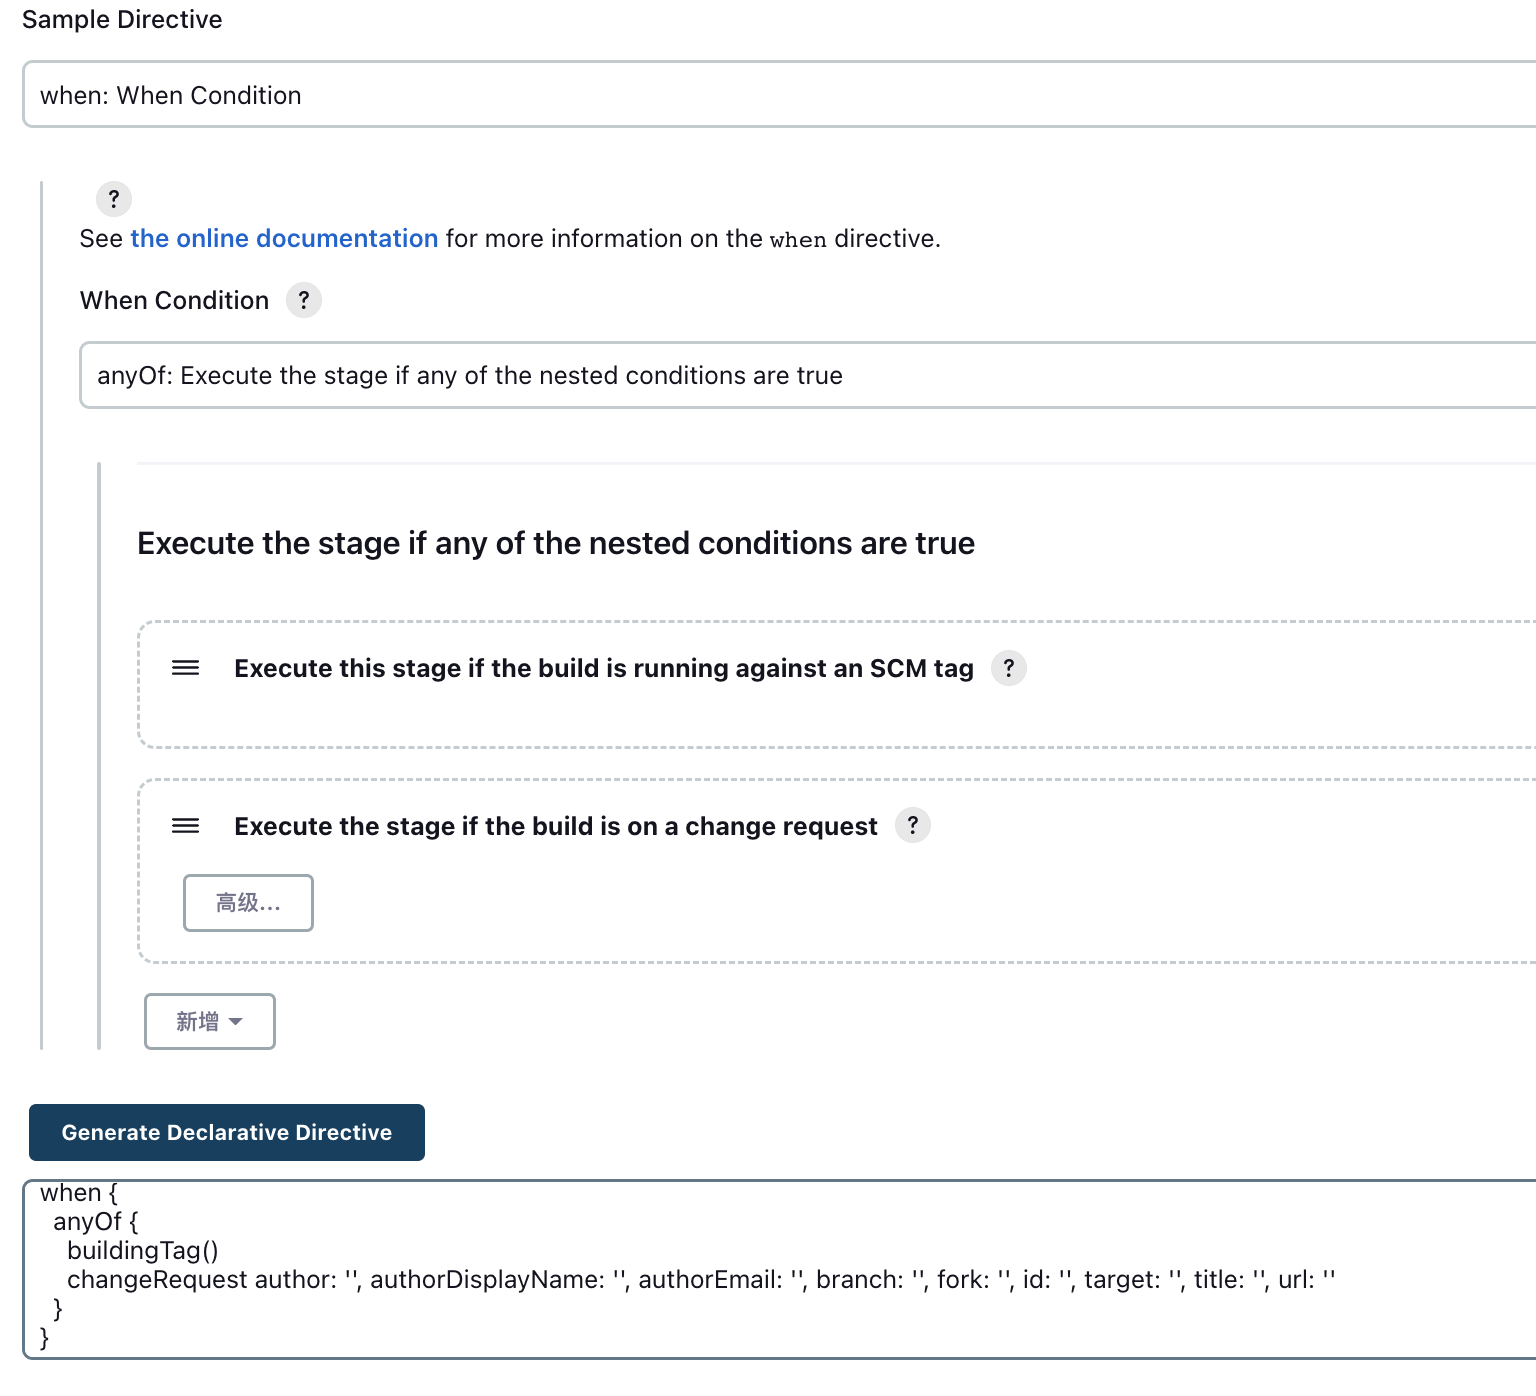
Task: Show help for When Condition label
Action: (x=304, y=300)
